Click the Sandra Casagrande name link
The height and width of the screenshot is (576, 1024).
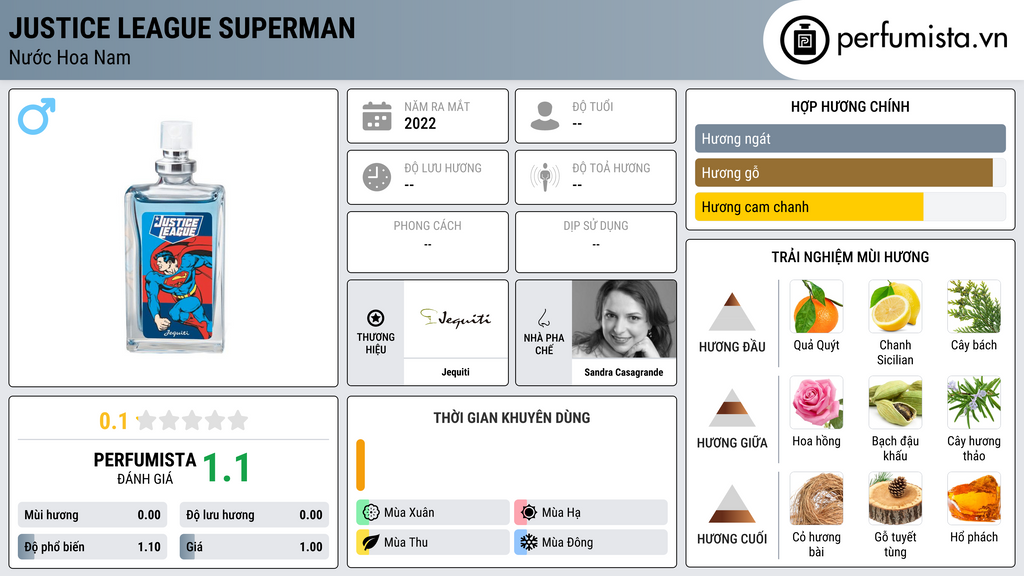624,372
